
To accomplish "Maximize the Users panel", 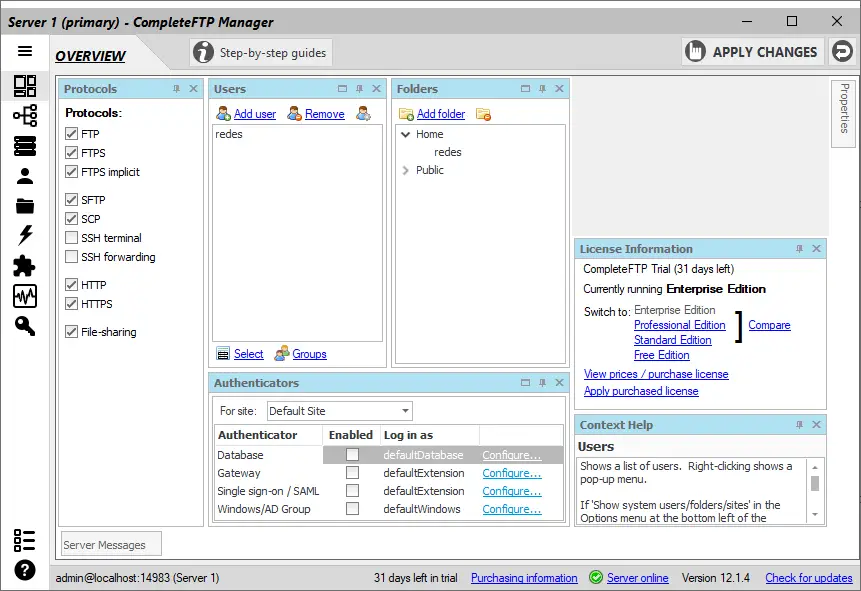I will 343,88.
